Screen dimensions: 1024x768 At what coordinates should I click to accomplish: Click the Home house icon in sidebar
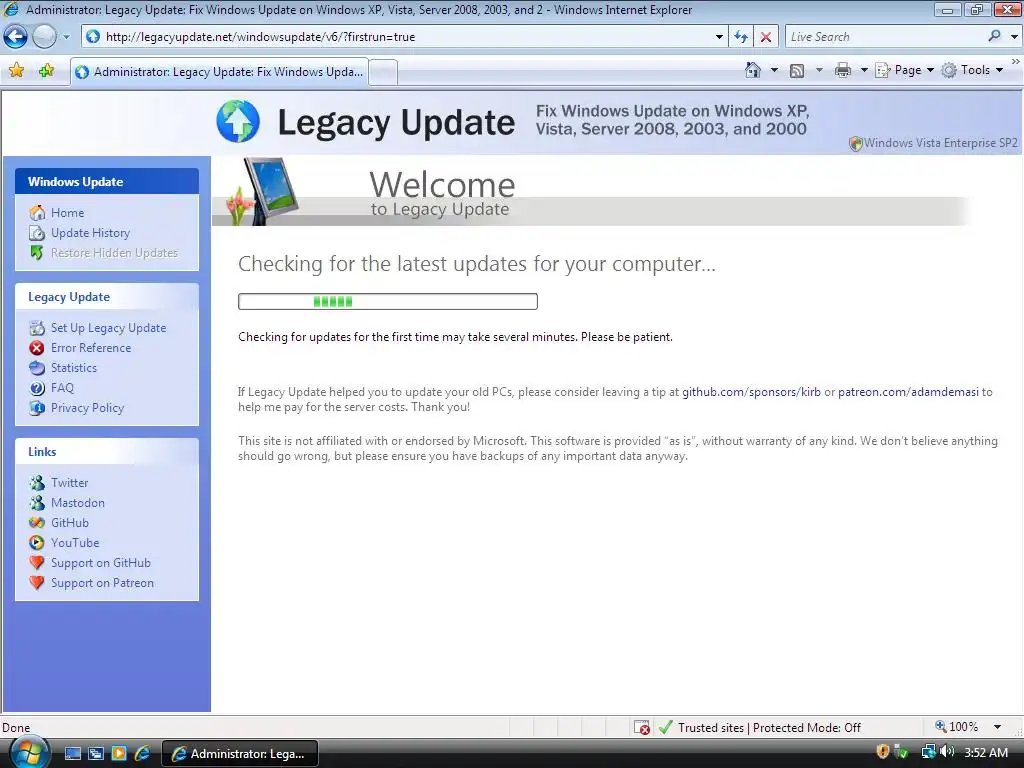pos(37,213)
